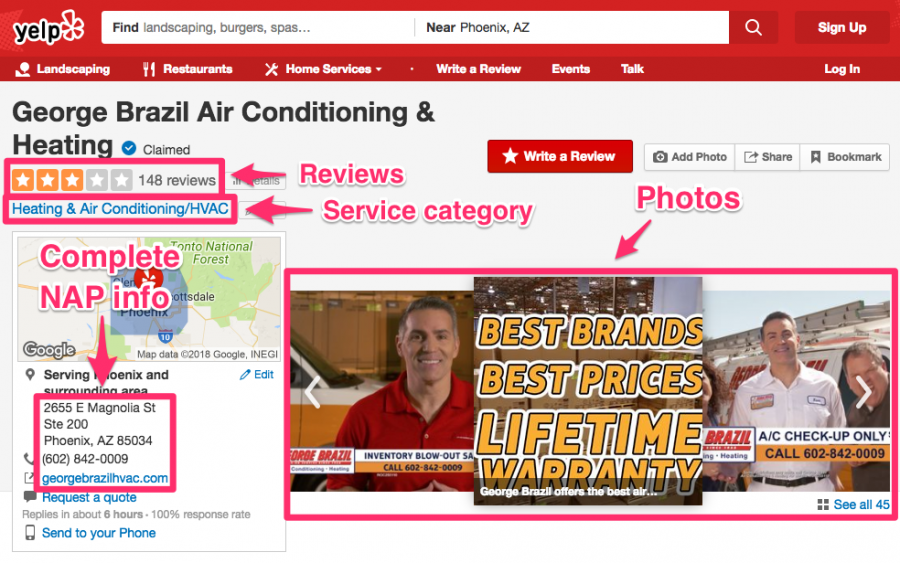Click the blue Claimed checkmark badge
This screenshot has width=900, height=563.
pos(129,149)
